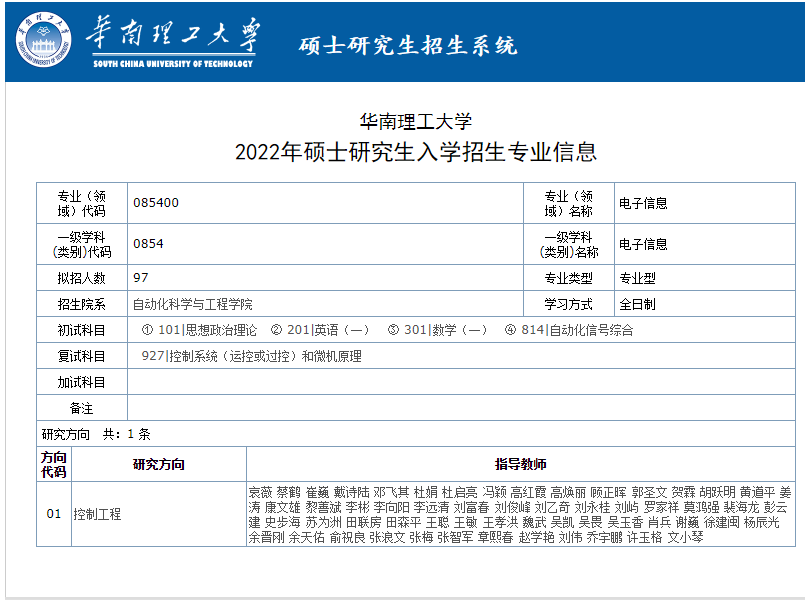The height and width of the screenshot is (600, 808).
Task: Select the 全日制 study mode value
Action: (x=637, y=304)
